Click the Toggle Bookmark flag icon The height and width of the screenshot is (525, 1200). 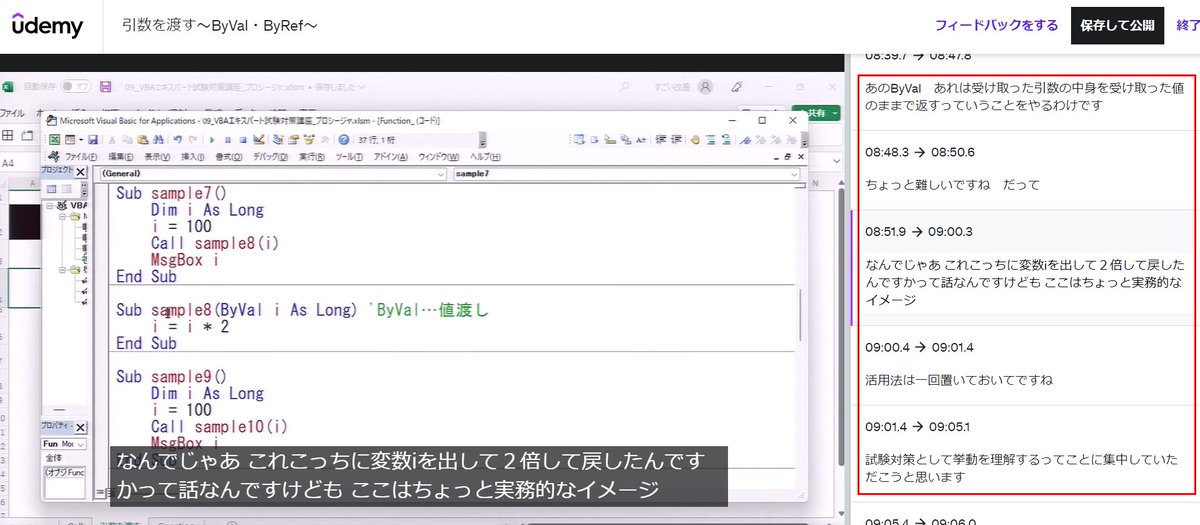tap(745, 139)
